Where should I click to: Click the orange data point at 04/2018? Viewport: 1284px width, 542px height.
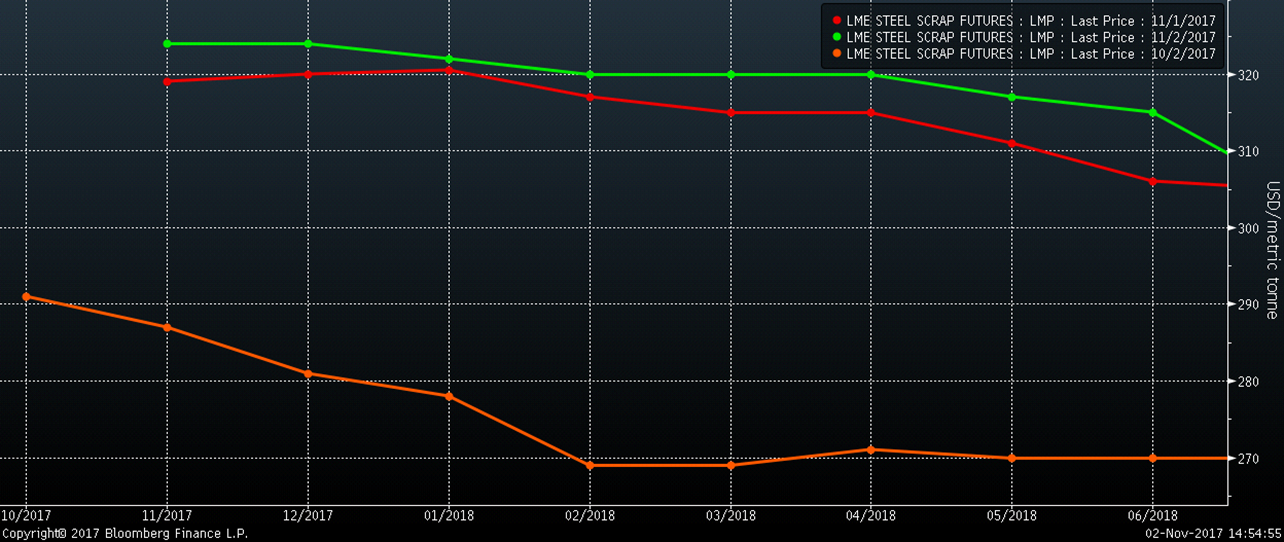(x=870, y=450)
